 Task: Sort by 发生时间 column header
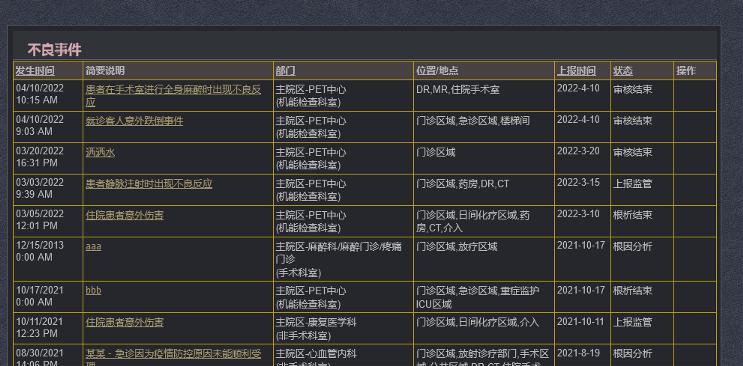(x=35, y=71)
